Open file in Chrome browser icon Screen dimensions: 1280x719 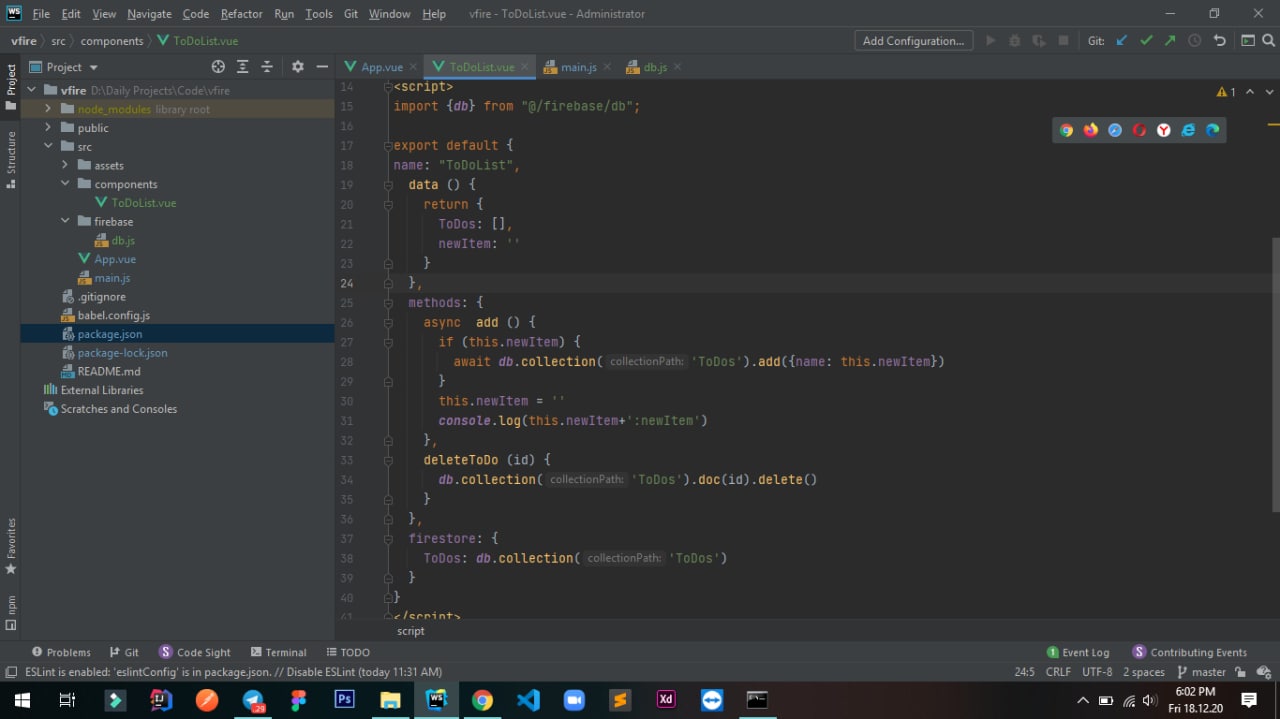(x=1066, y=130)
